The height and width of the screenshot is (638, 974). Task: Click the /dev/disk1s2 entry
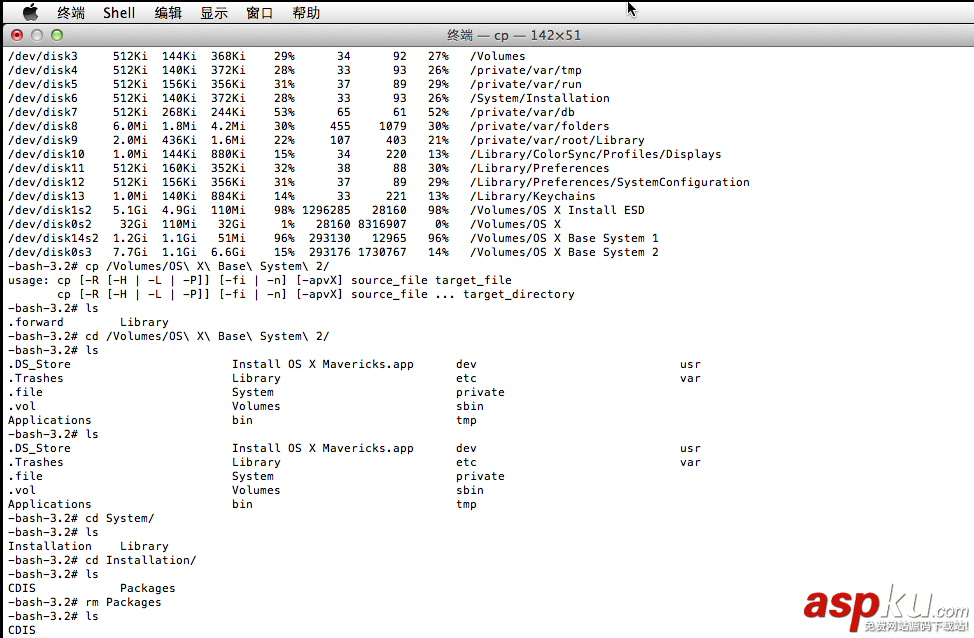click(50, 210)
